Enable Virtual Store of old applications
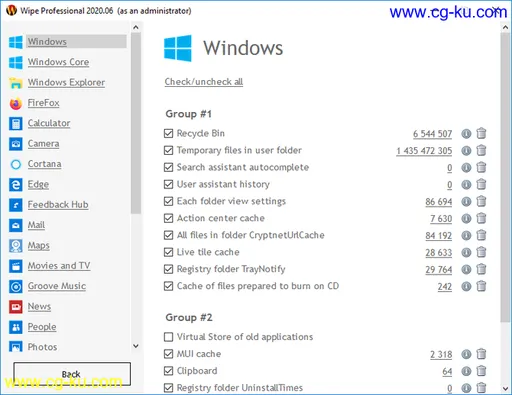This screenshot has height=395, width=512. (169, 337)
